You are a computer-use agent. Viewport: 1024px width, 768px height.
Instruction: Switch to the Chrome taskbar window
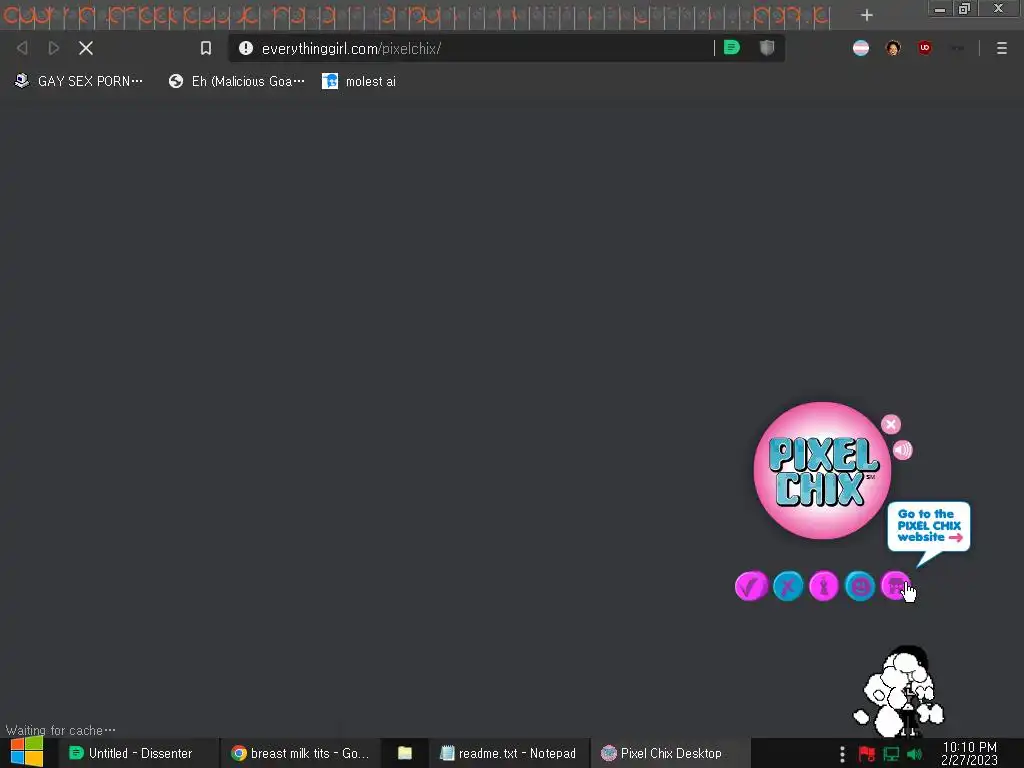click(300, 753)
